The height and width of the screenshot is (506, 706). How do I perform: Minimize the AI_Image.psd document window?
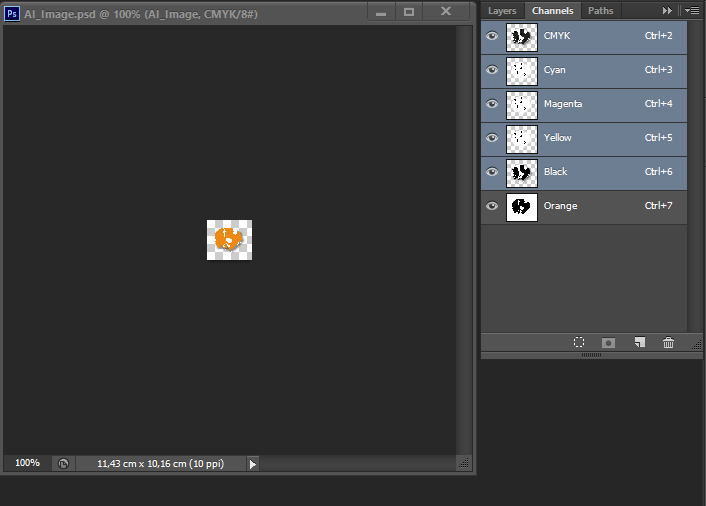tap(381, 12)
